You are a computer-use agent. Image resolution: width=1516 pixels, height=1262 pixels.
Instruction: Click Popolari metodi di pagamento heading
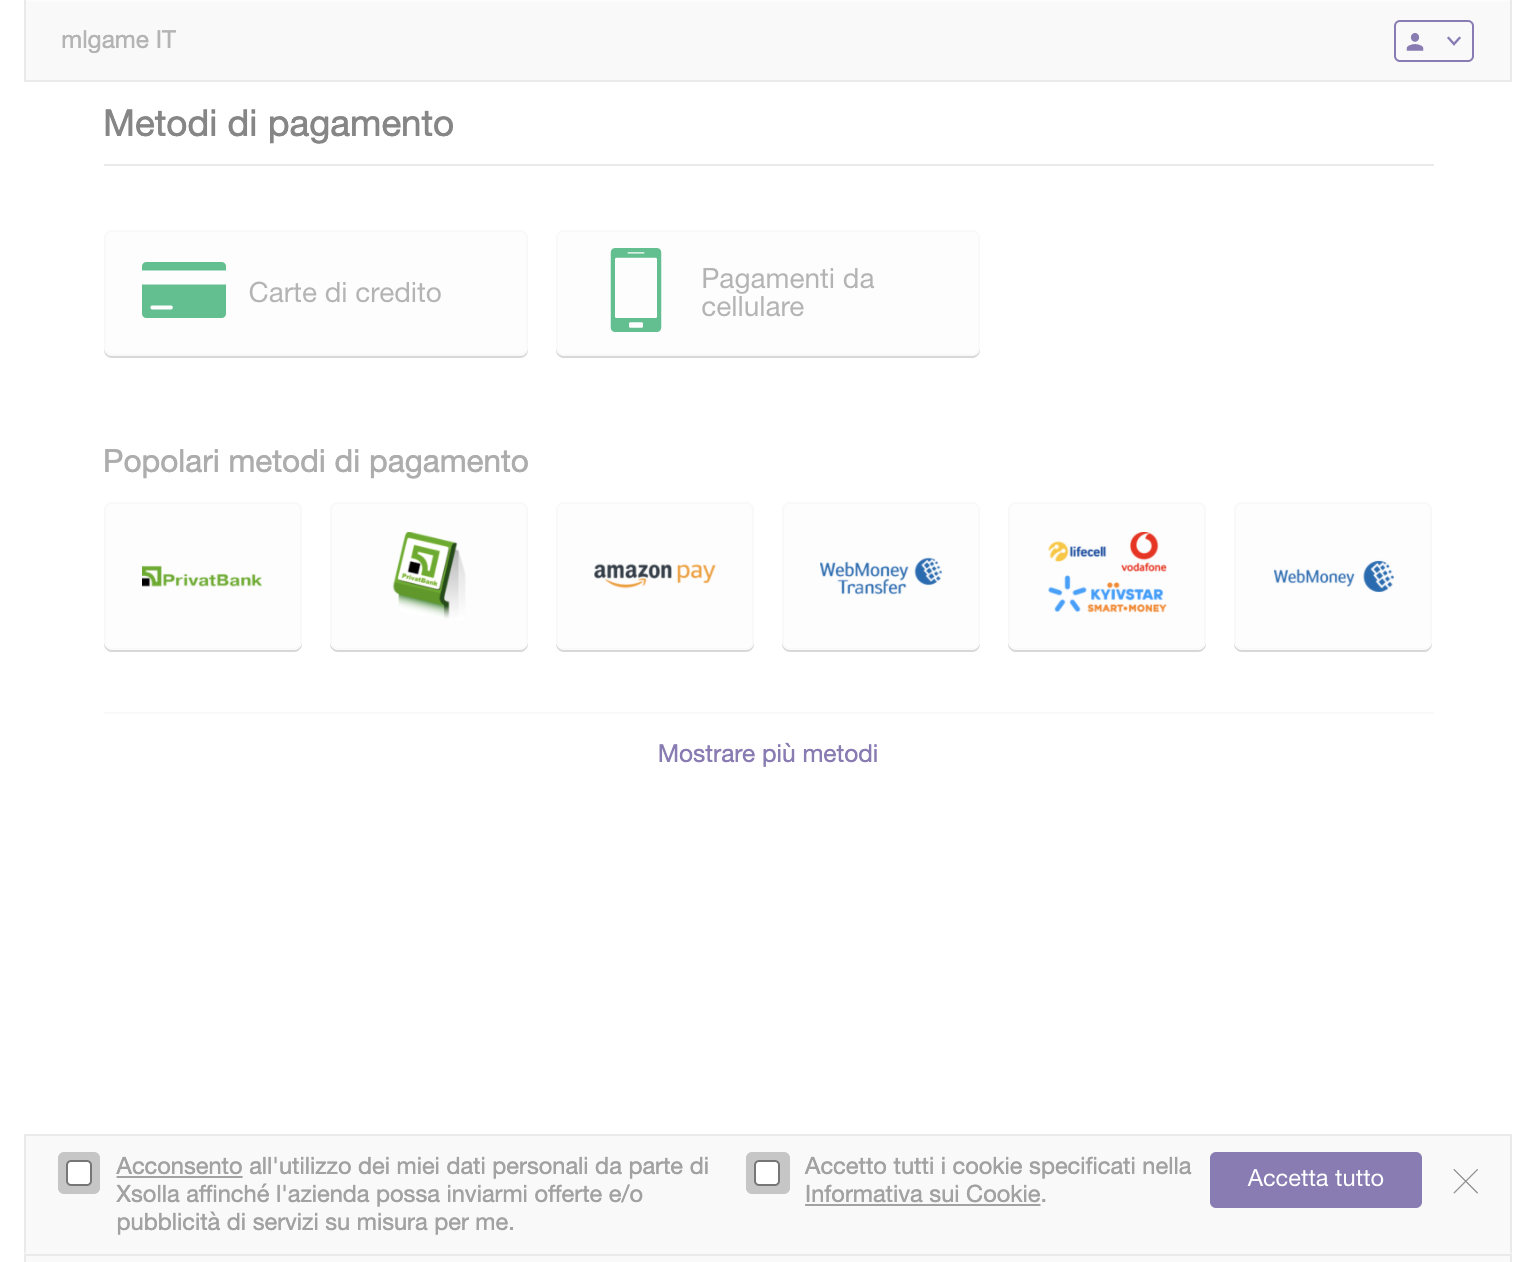pyautogui.click(x=316, y=462)
